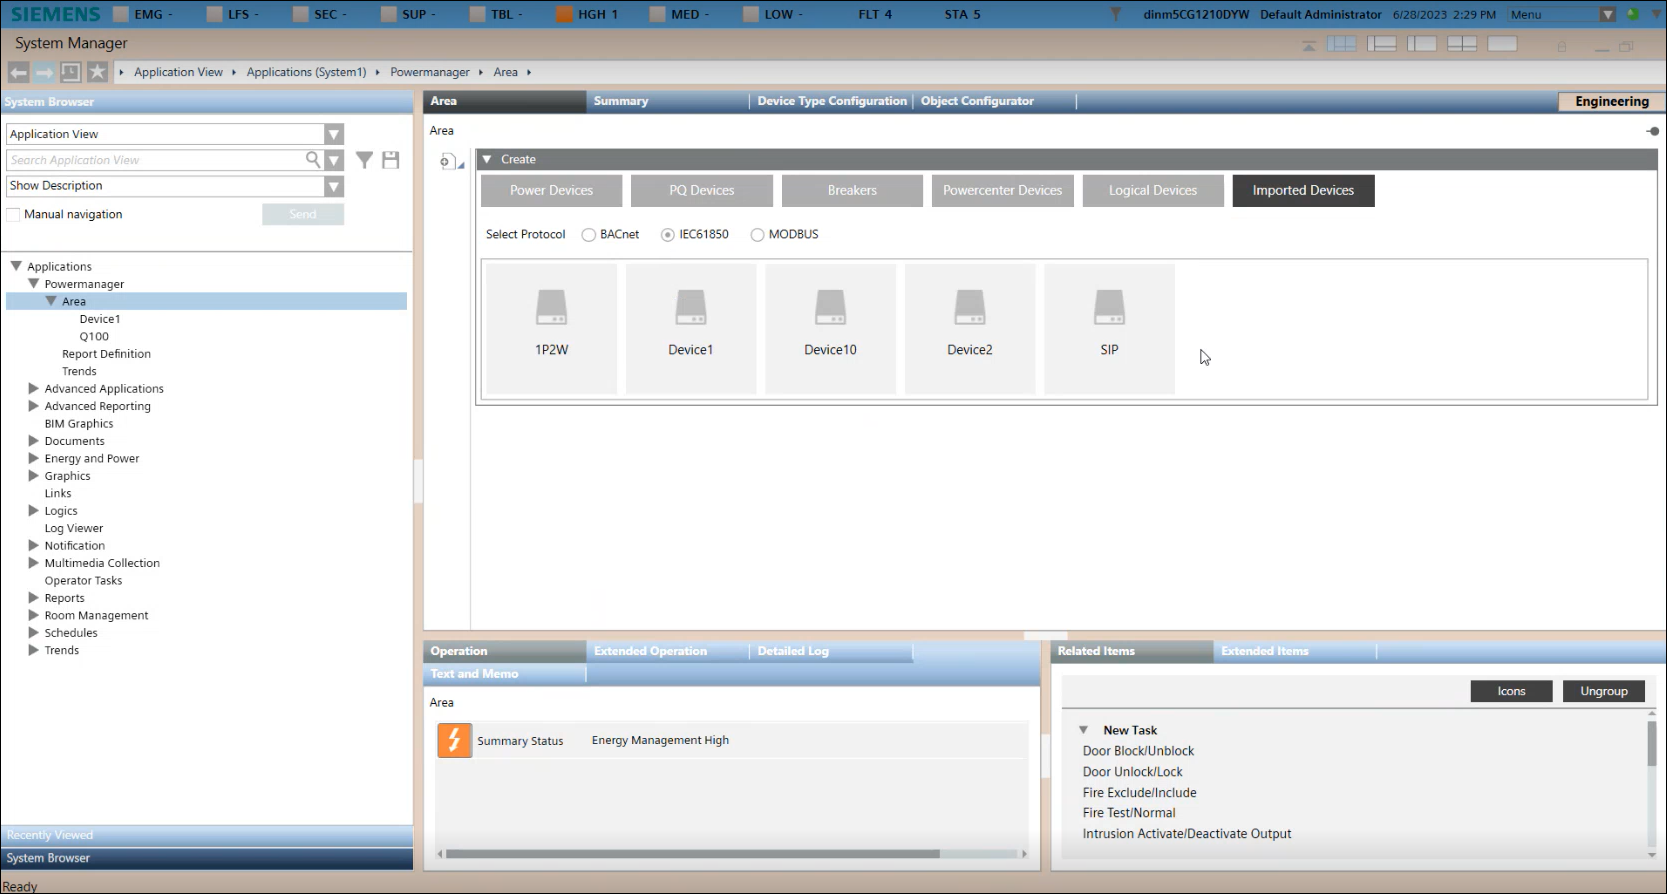Expand the Advanced Applications tree node
1667x894 pixels.
[x=33, y=389]
